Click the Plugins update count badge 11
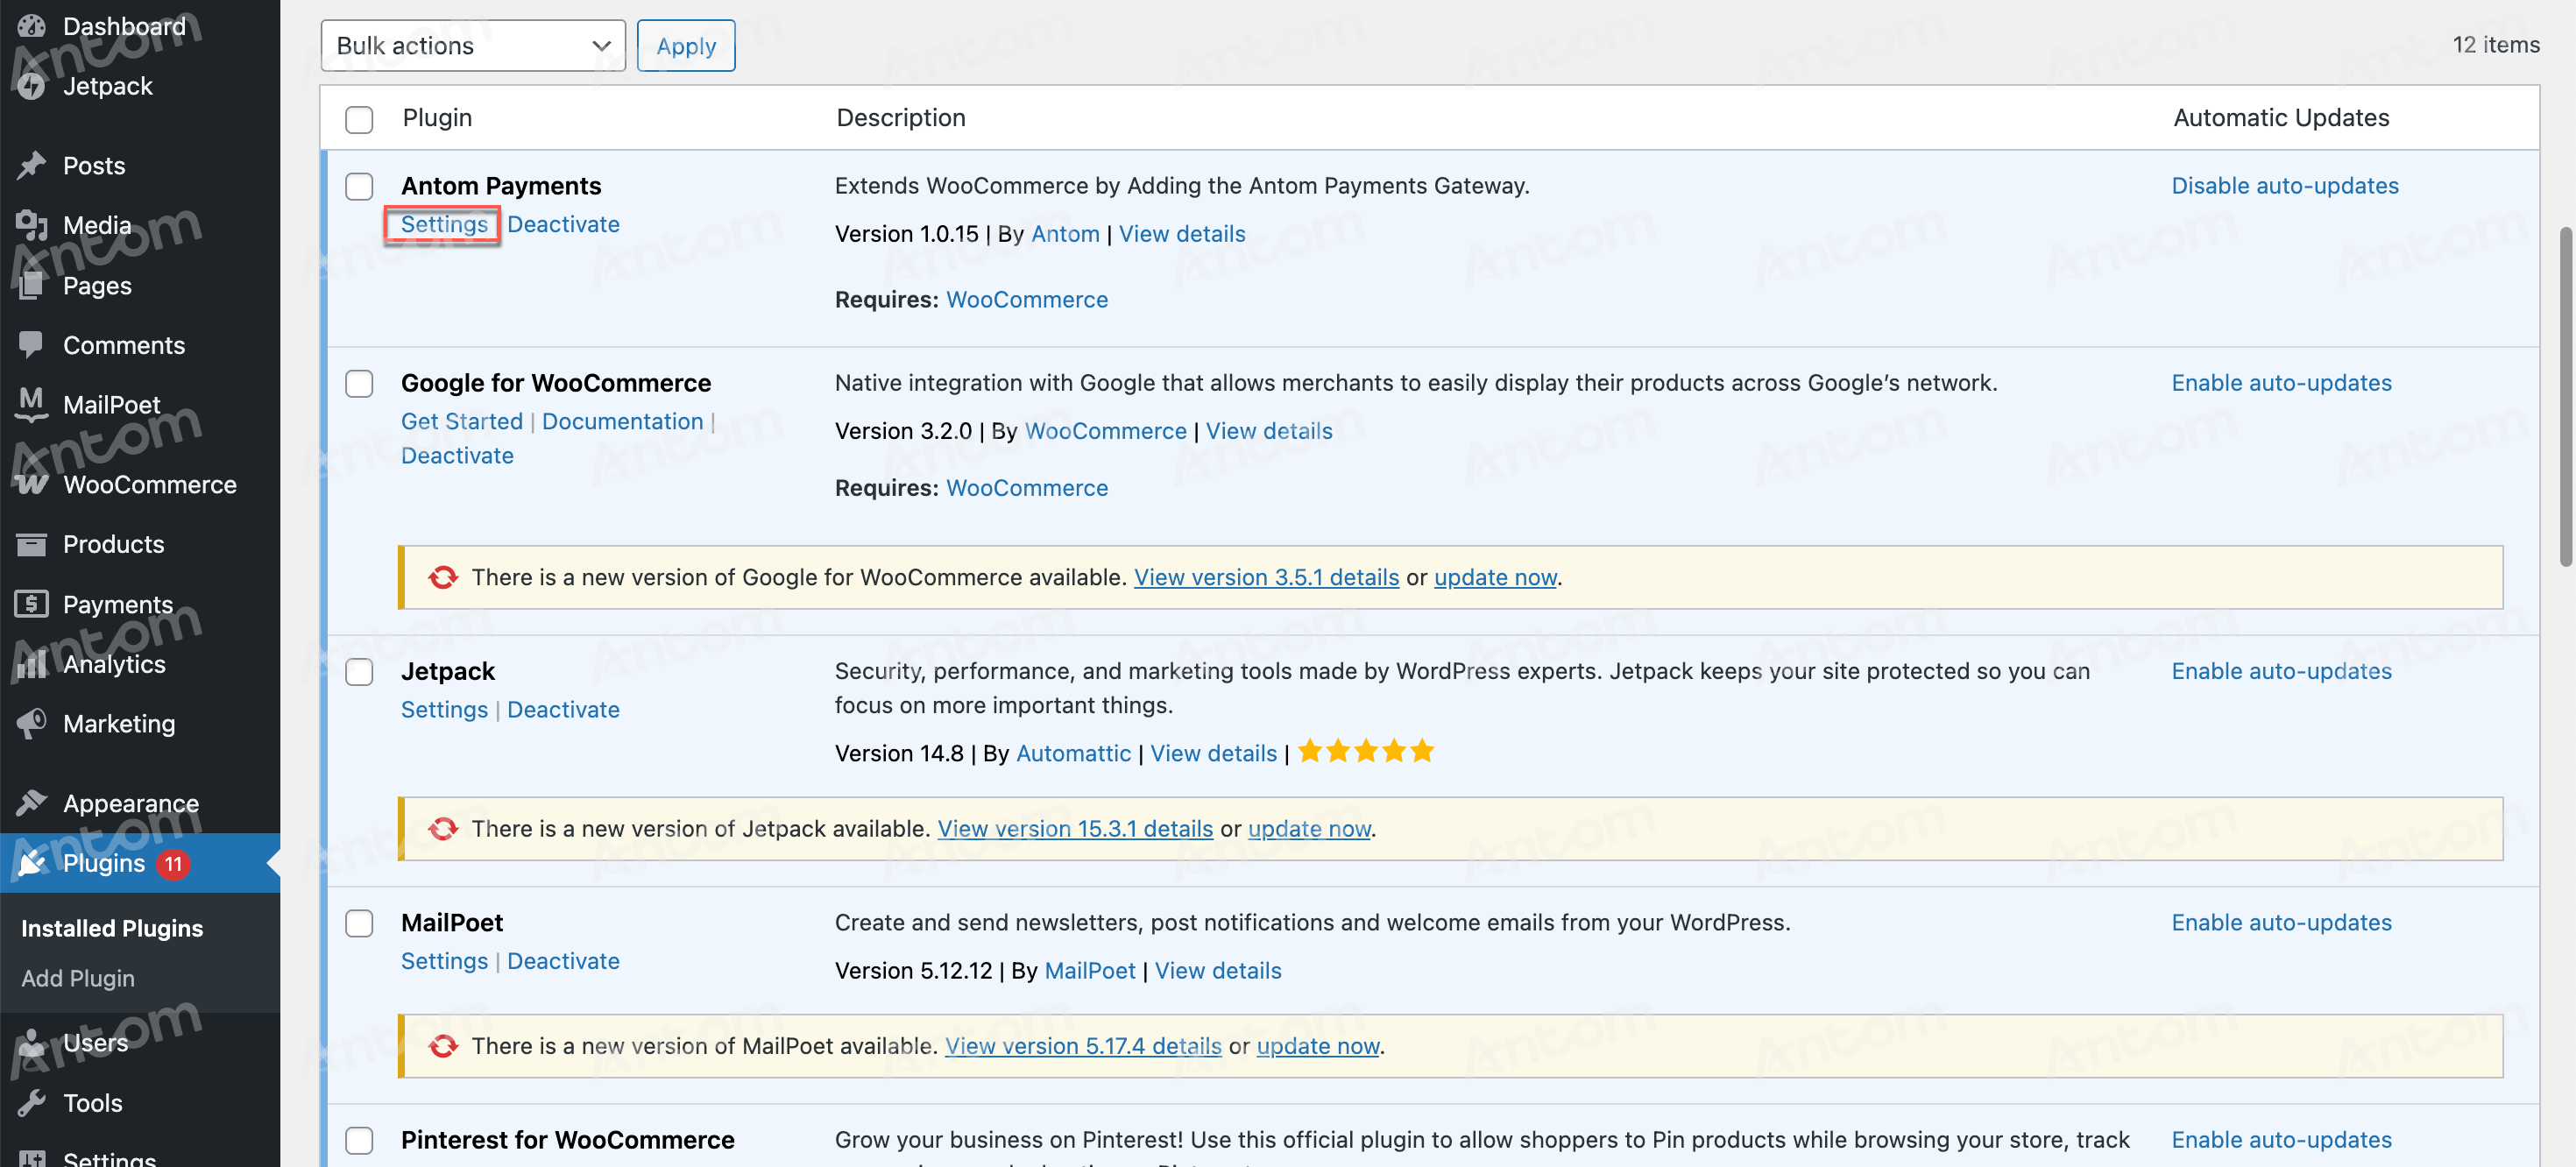Viewport: 2576px width, 1167px height. pyautogui.click(x=173, y=863)
